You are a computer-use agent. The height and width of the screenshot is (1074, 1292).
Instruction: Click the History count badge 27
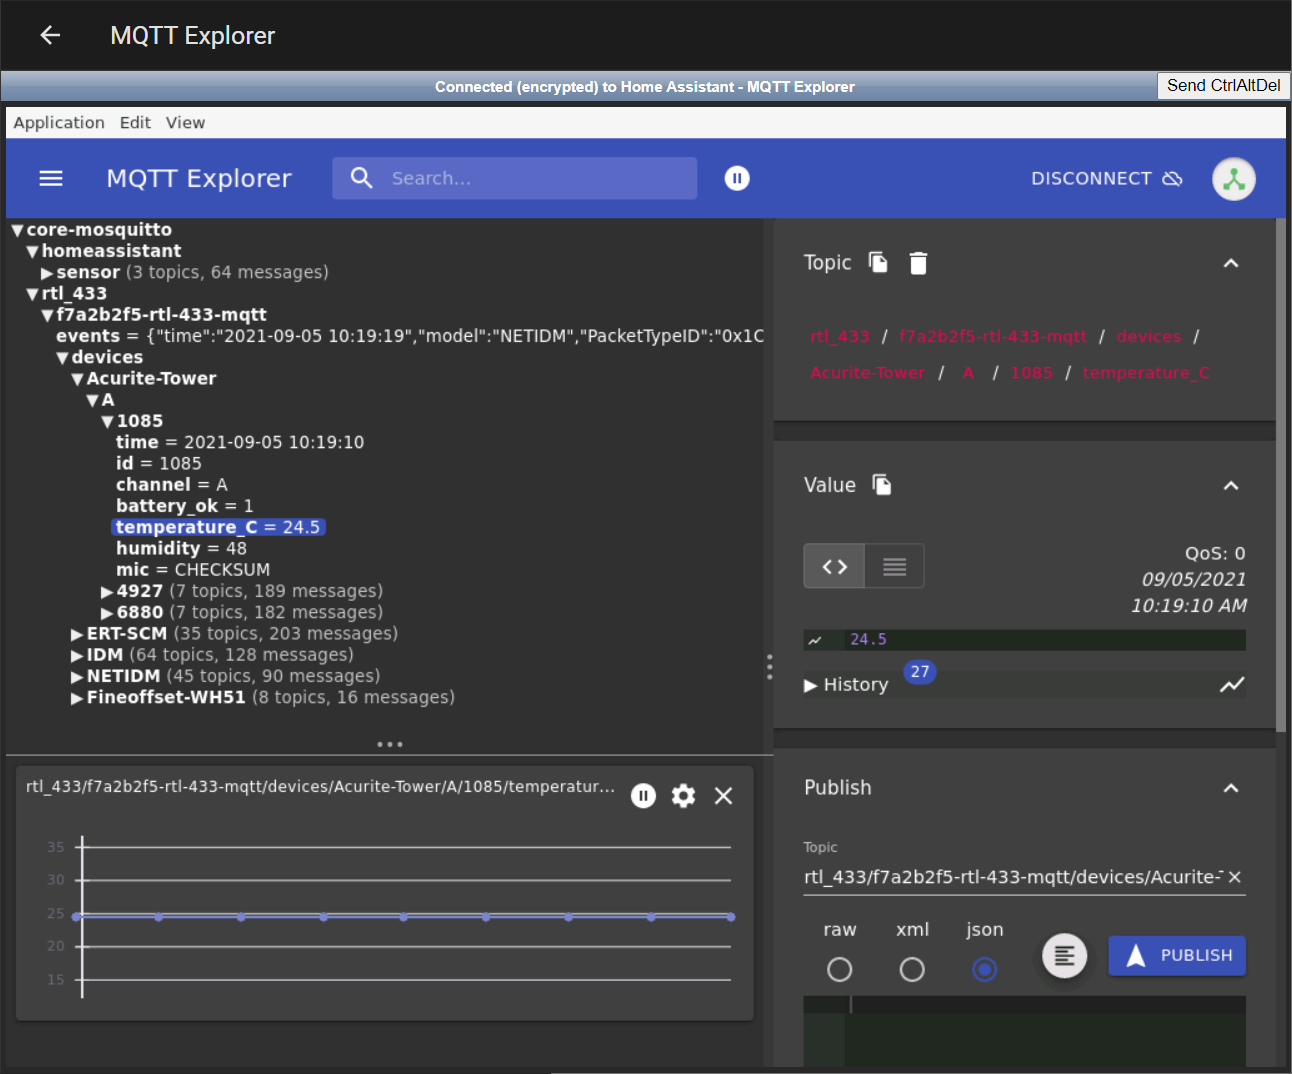920,672
